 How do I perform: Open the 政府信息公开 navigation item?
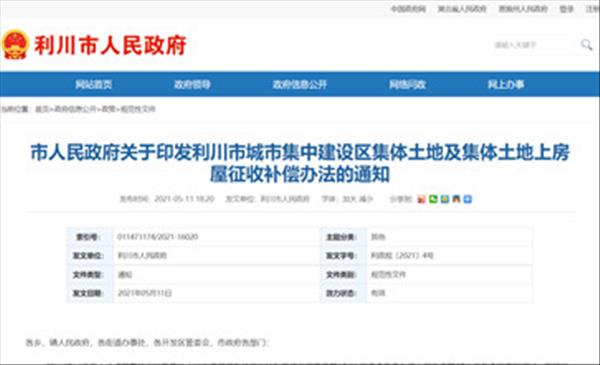click(x=300, y=84)
